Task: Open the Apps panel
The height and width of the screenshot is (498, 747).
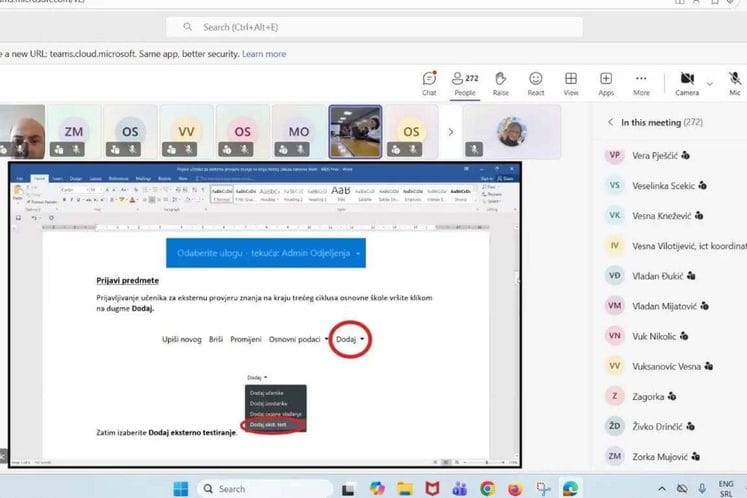Action: click(x=606, y=83)
